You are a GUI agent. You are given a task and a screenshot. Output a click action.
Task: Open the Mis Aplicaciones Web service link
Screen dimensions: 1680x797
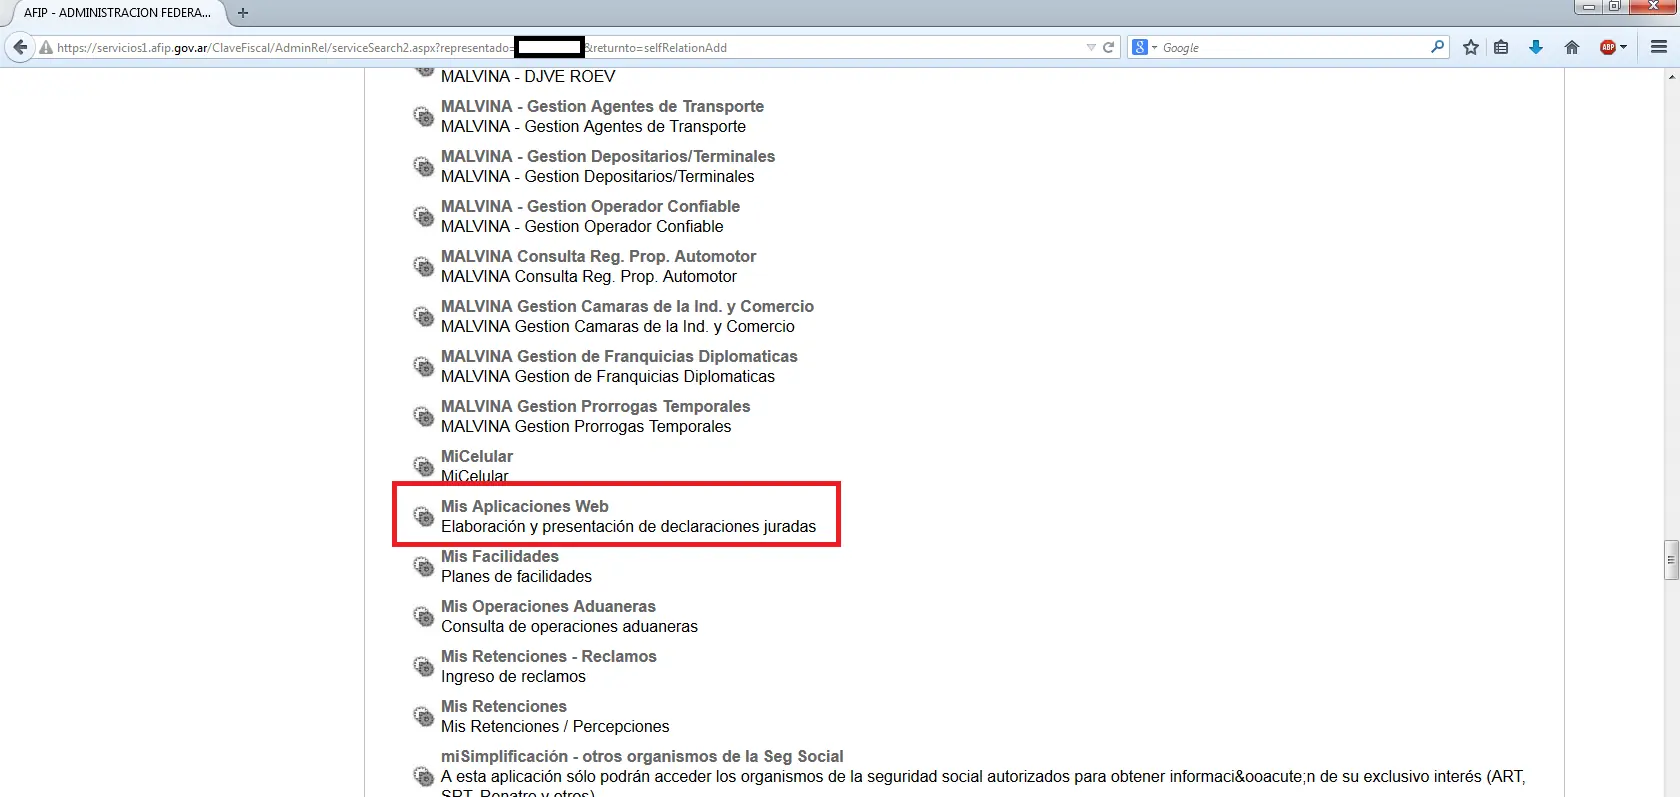(x=525, y=506)
